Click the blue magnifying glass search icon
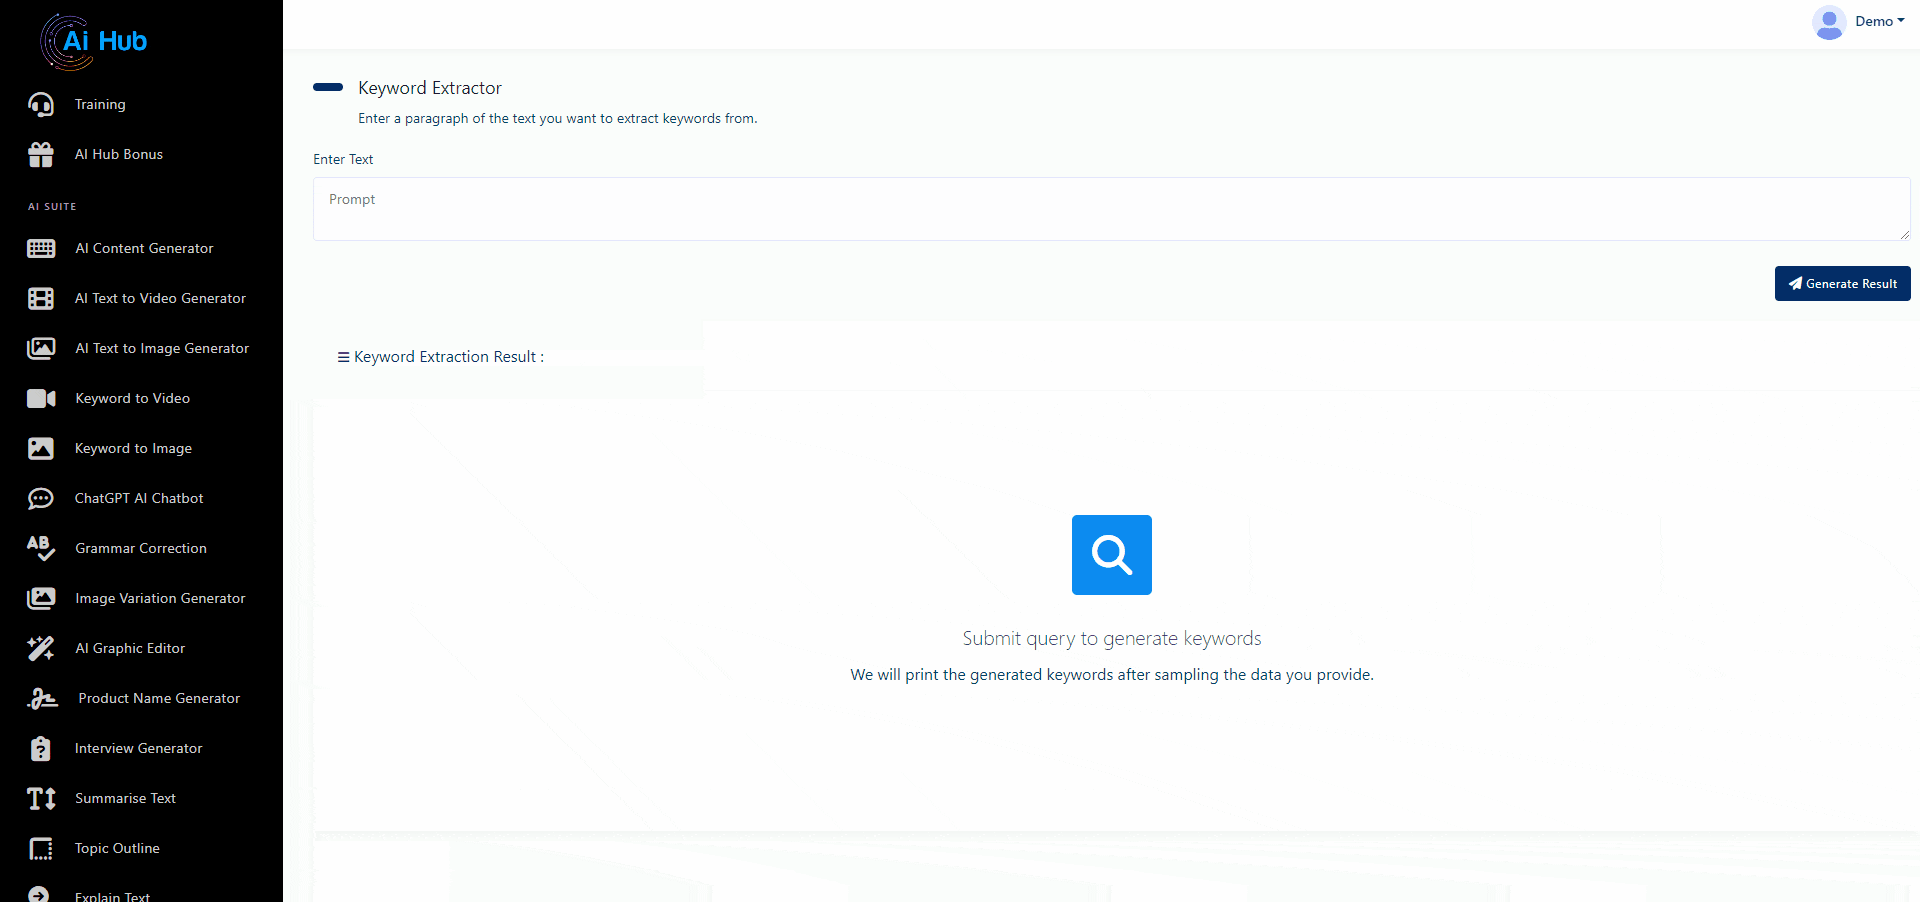Viewport: 1920px width, 902px height. [x=1111, y=555]
